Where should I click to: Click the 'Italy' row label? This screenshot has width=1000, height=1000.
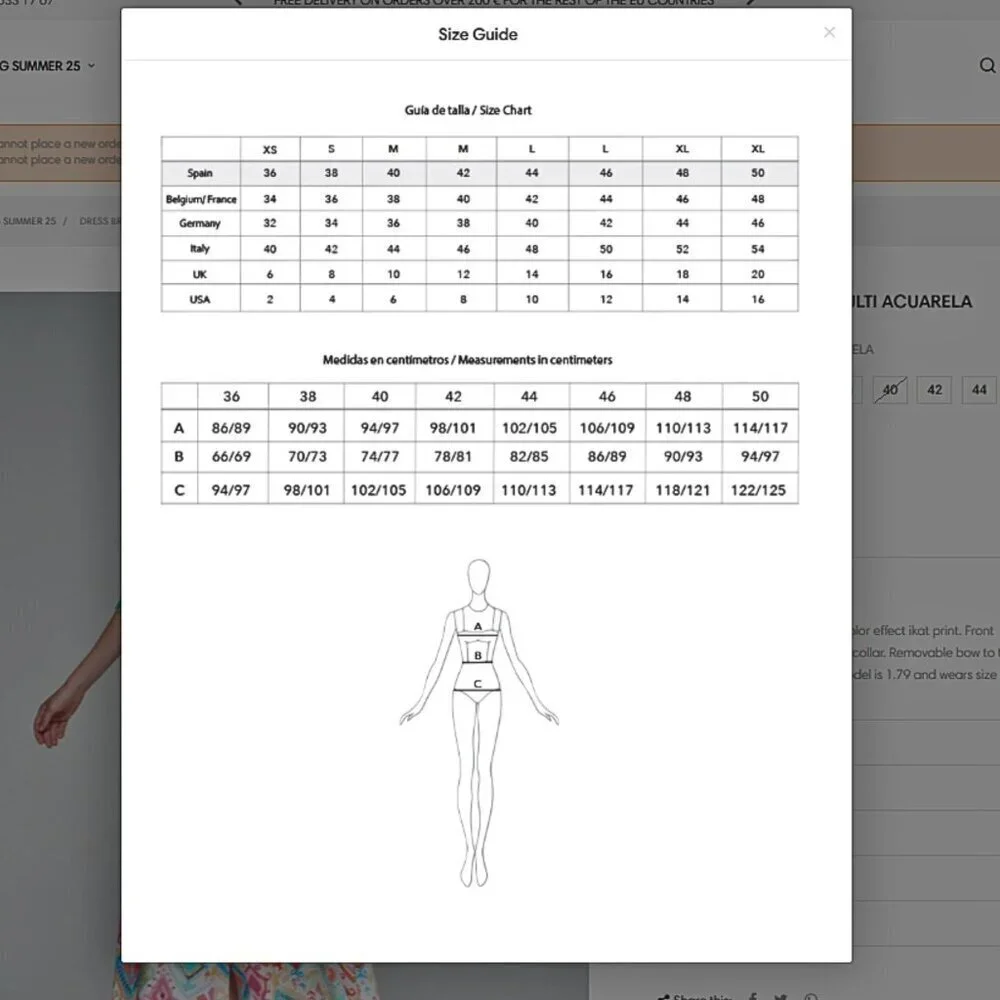(200, 249)
